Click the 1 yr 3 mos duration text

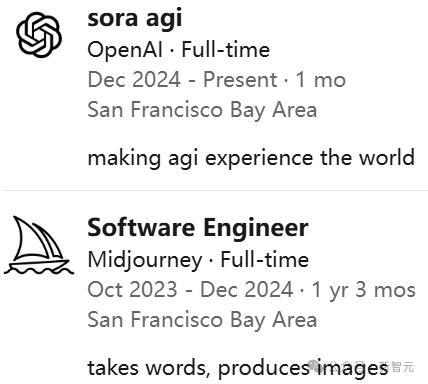363,289
